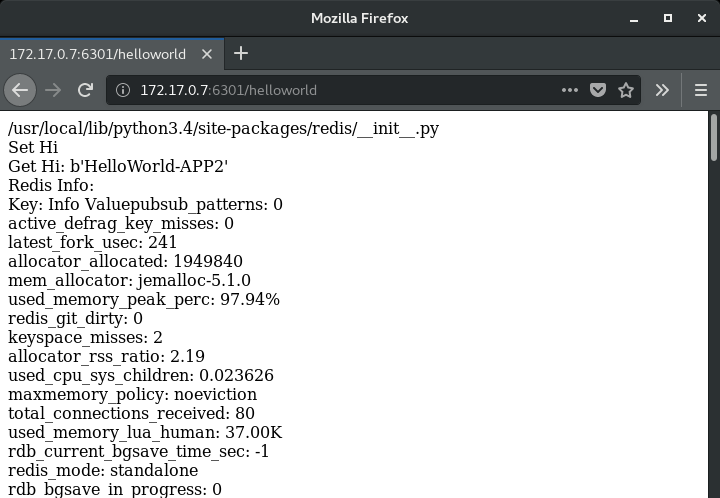
Task: Open the page actions ellipsis menu
Action: (570, 90)
